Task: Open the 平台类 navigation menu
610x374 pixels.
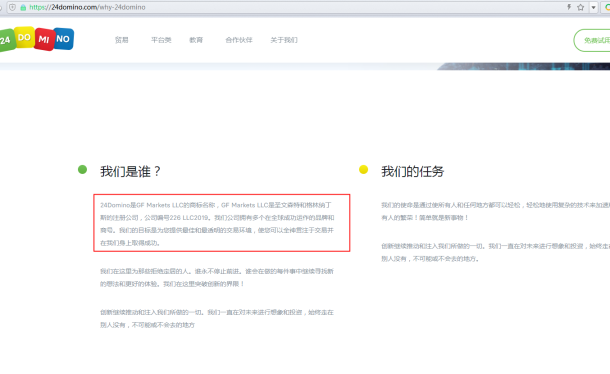Action: (161, 40)
